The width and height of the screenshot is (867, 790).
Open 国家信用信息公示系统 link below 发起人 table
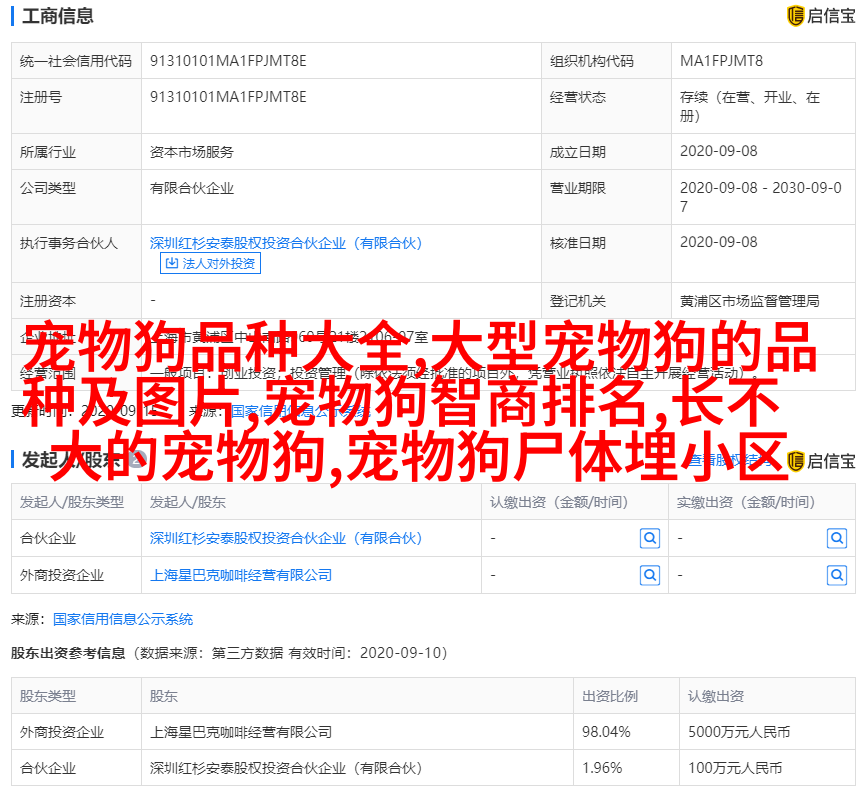click(x=123, y=619)
